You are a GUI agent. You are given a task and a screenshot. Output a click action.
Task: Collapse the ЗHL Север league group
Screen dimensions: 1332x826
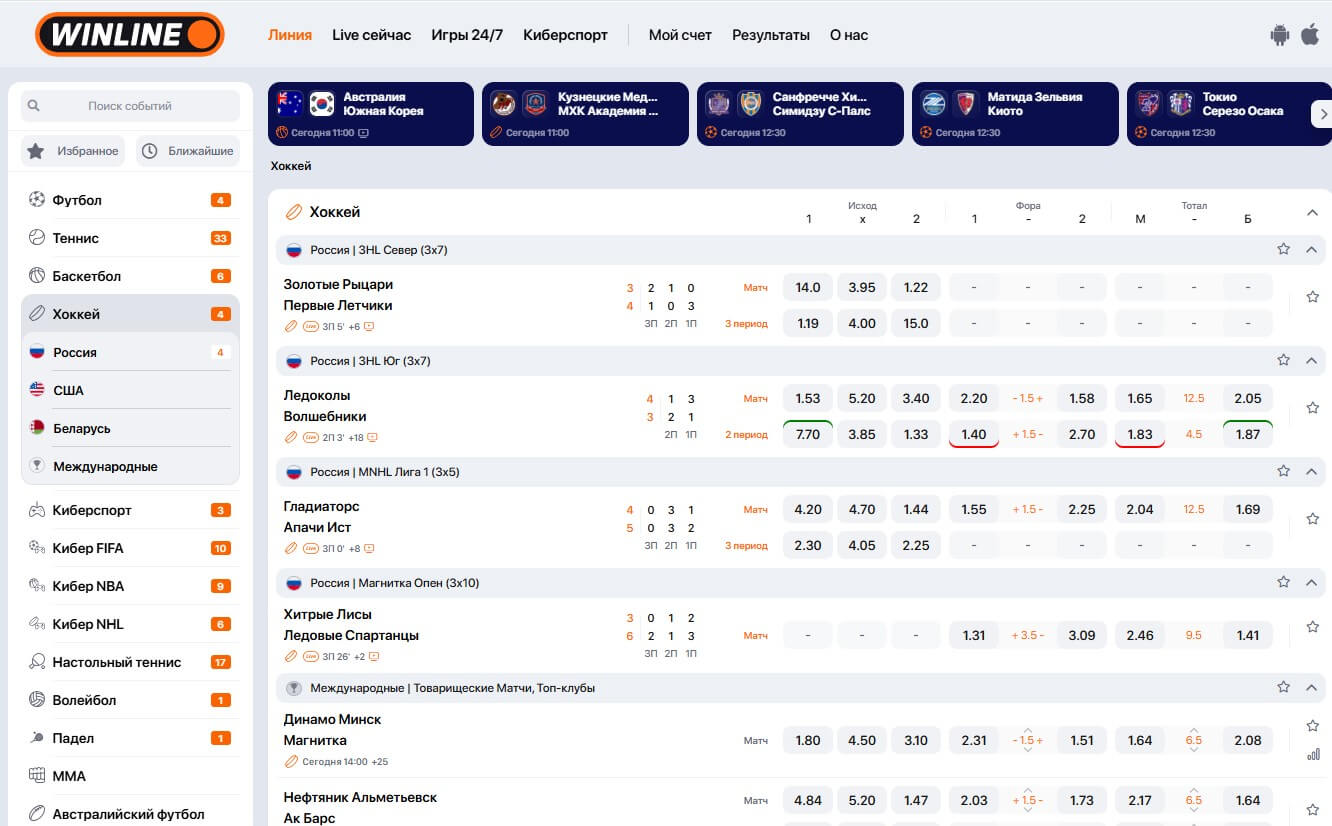pos(1313,249)
